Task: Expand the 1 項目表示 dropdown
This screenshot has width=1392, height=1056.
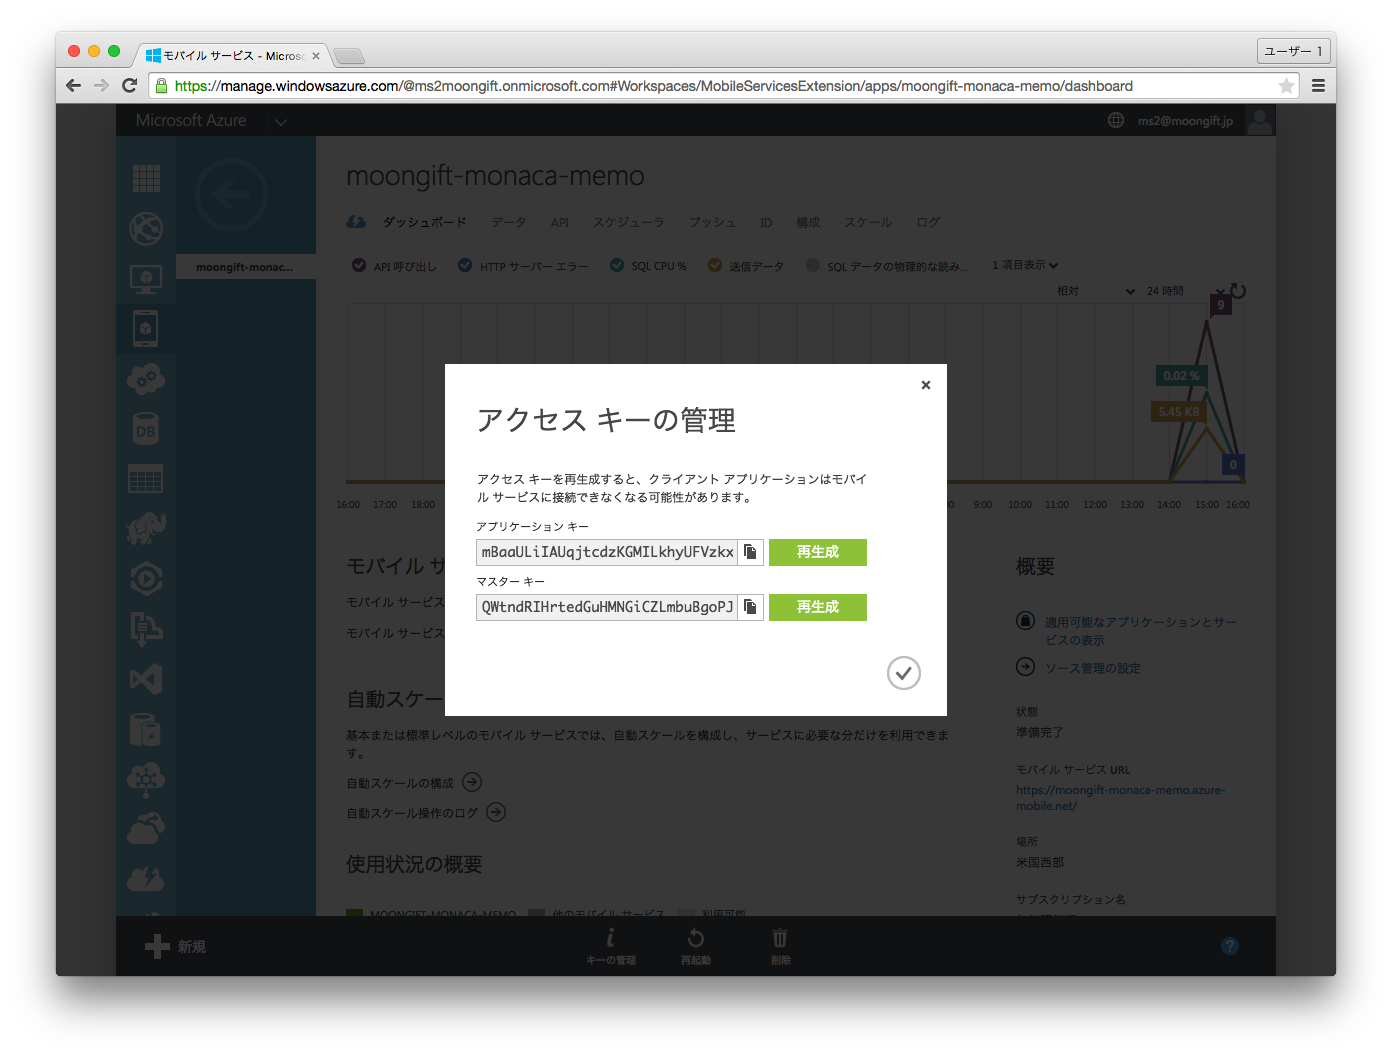Action: [1025, 265]
